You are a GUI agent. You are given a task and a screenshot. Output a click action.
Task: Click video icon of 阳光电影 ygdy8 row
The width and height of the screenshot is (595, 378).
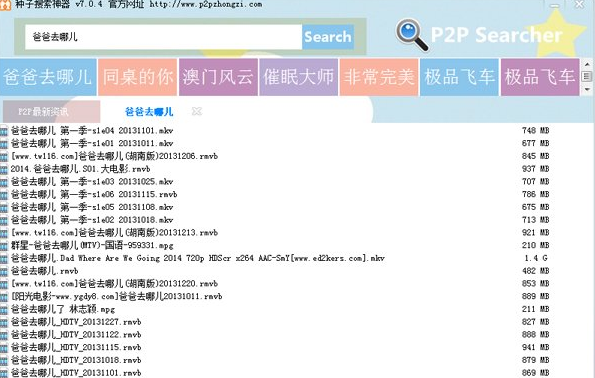tap(4, 297)
